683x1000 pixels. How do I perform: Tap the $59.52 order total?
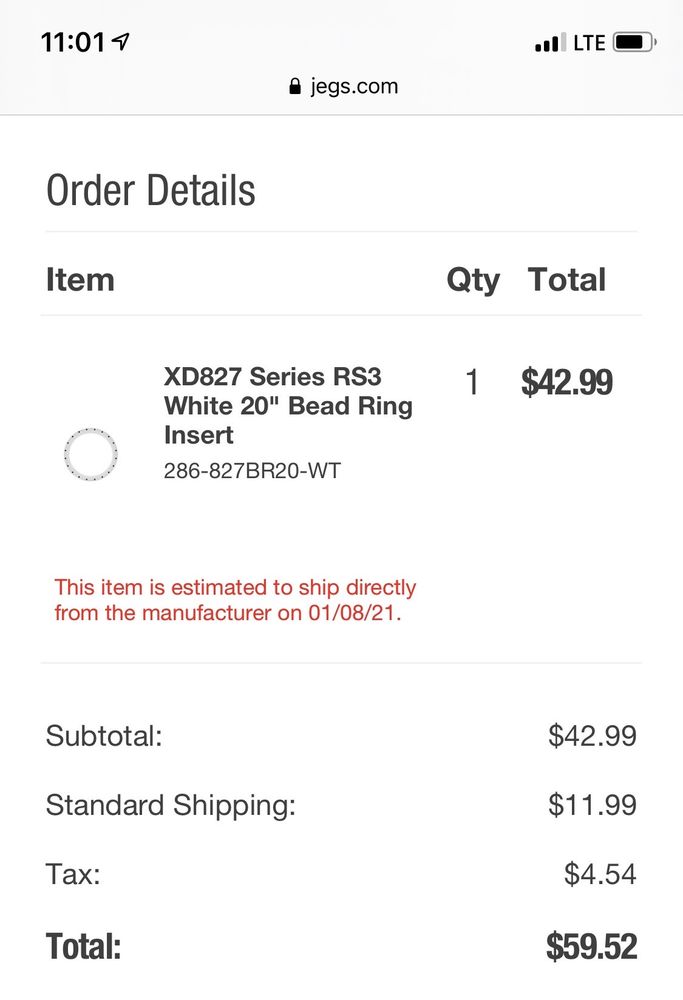(x=591, y=946)
